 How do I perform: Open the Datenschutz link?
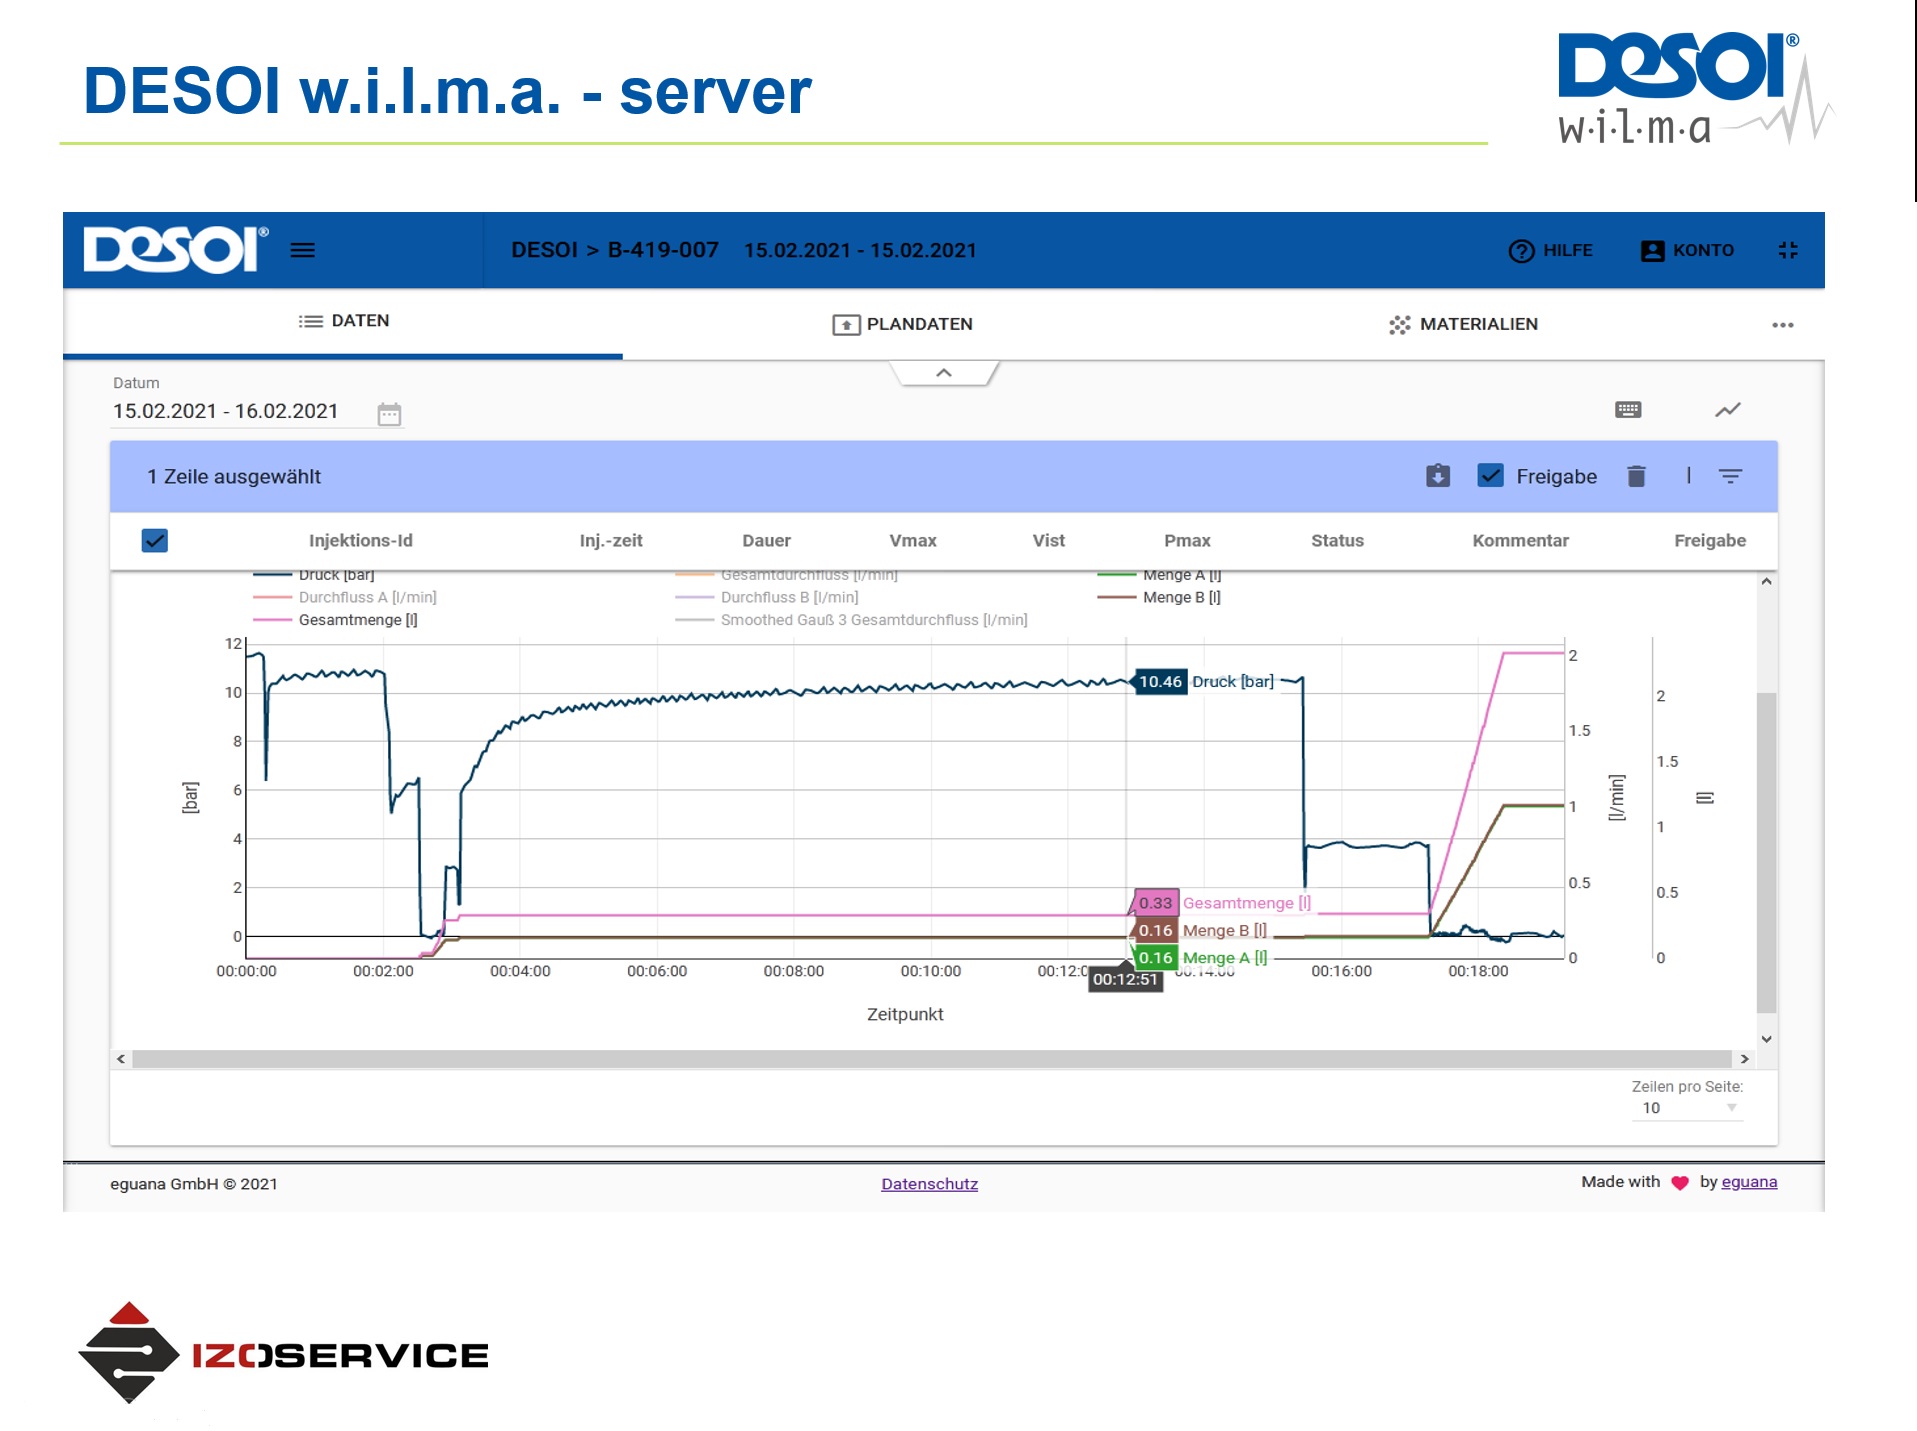coord(929,1184)
